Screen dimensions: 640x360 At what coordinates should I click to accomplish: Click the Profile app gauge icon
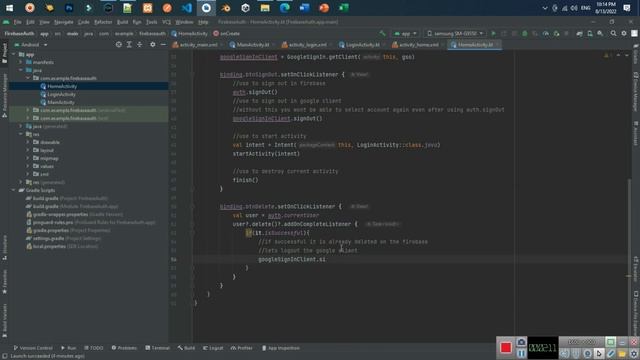click(x=546, y=33)
